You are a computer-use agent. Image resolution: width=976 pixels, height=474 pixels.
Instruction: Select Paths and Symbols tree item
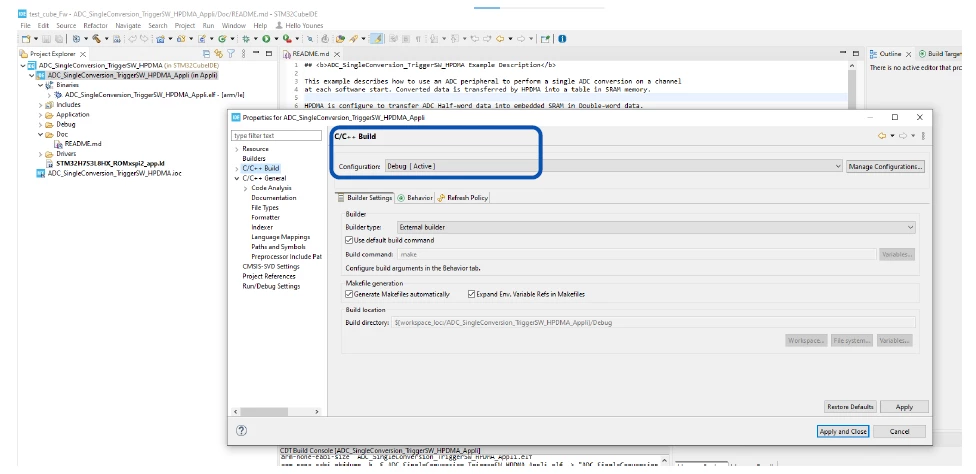pyautogui.click(x=278, y=247)
